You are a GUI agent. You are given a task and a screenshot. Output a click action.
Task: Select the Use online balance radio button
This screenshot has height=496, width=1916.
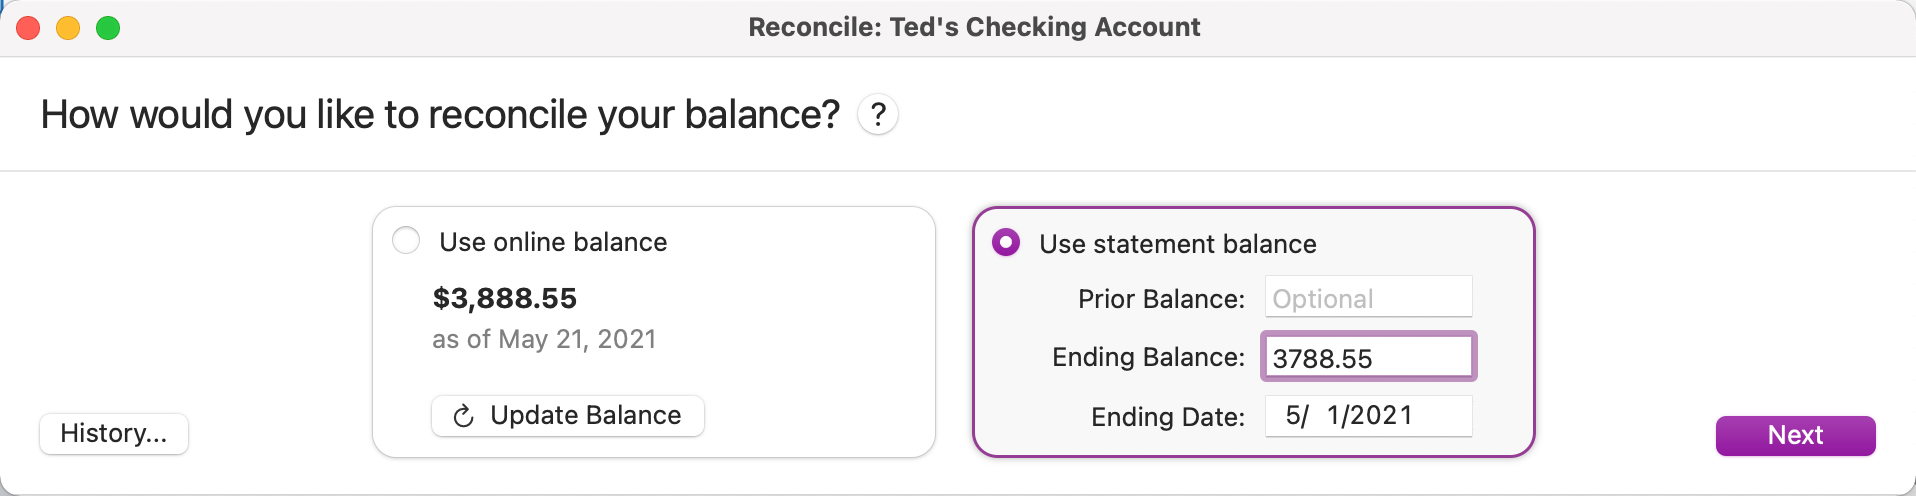point(406,241)
